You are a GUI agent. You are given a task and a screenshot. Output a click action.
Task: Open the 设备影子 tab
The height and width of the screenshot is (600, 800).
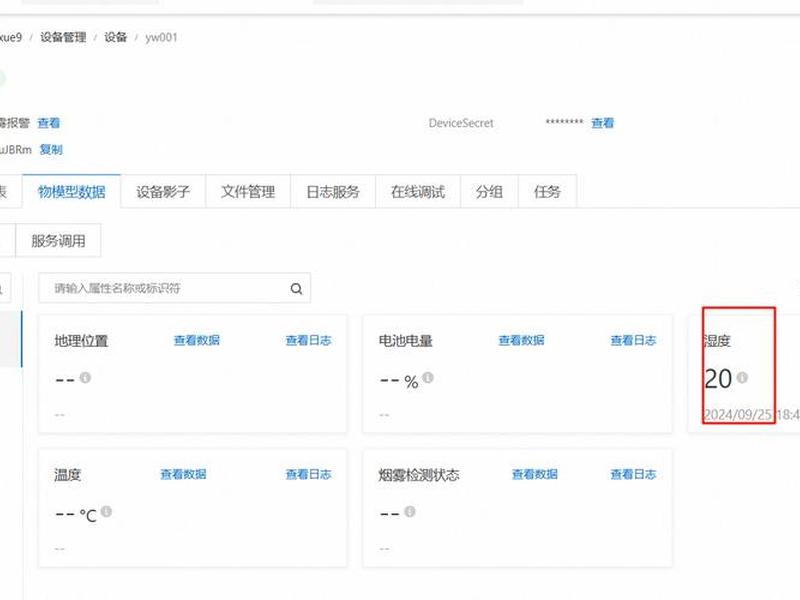pos(163,192)
